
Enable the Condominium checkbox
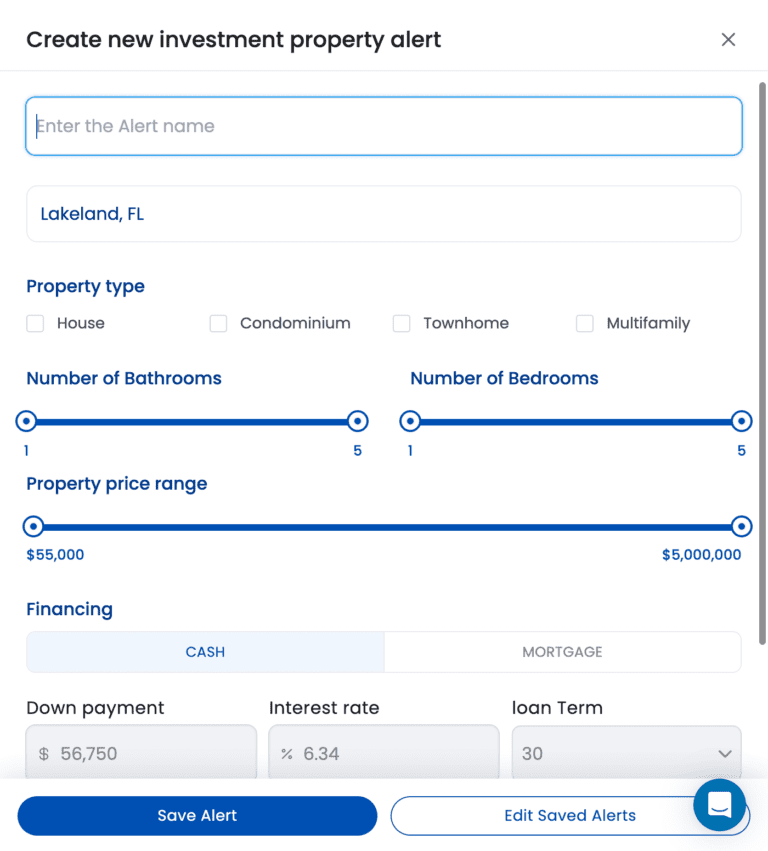click(219, 323)
